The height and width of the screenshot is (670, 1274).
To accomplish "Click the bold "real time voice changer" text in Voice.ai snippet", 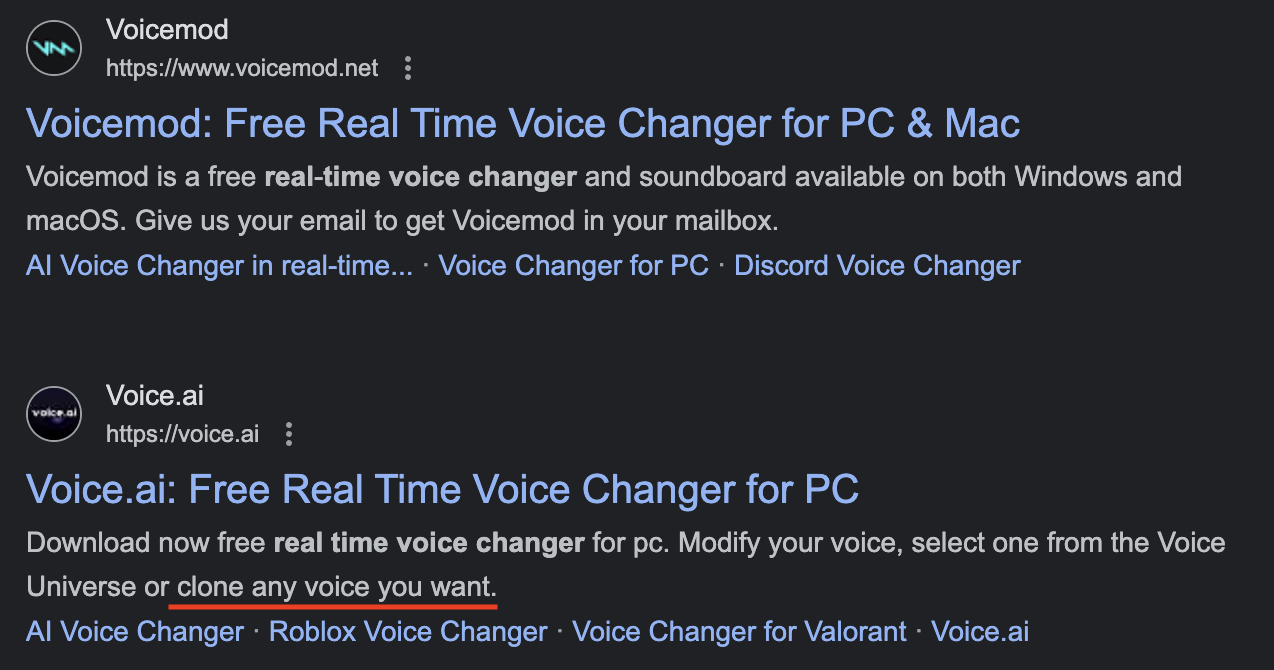I will [x=428, y=544].
